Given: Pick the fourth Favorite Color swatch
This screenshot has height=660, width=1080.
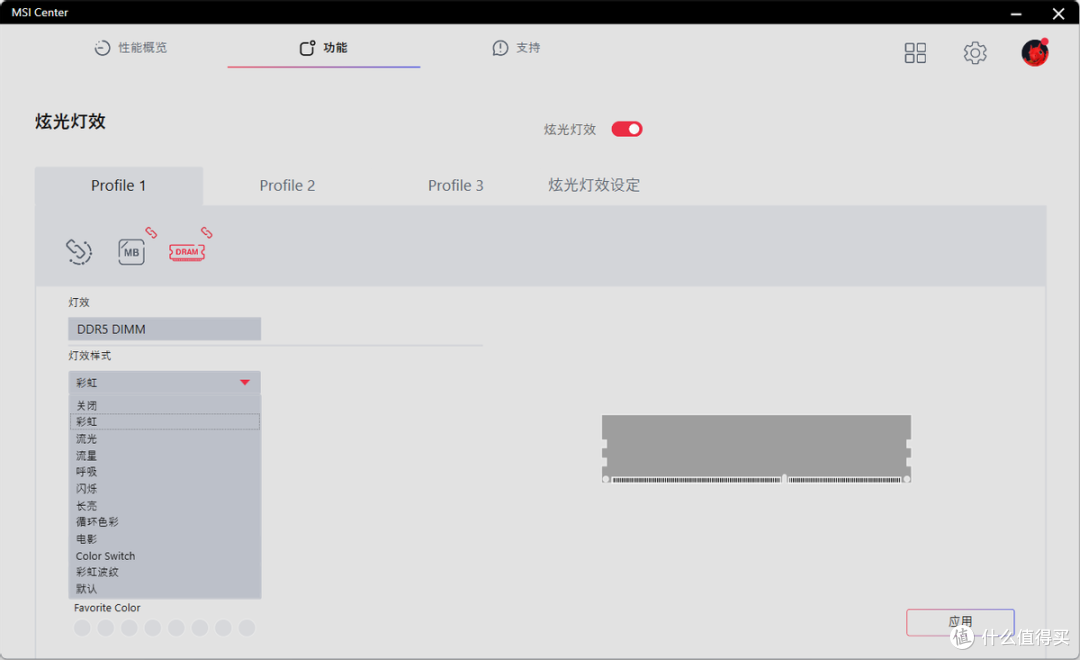Looking at the screenshot, I should [152, 628].
